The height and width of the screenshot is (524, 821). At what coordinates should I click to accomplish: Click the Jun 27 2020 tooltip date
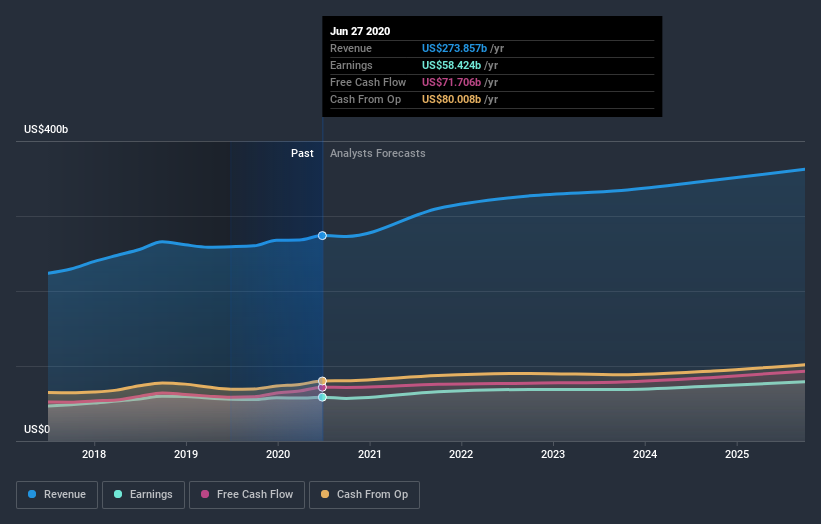point(360,31)
